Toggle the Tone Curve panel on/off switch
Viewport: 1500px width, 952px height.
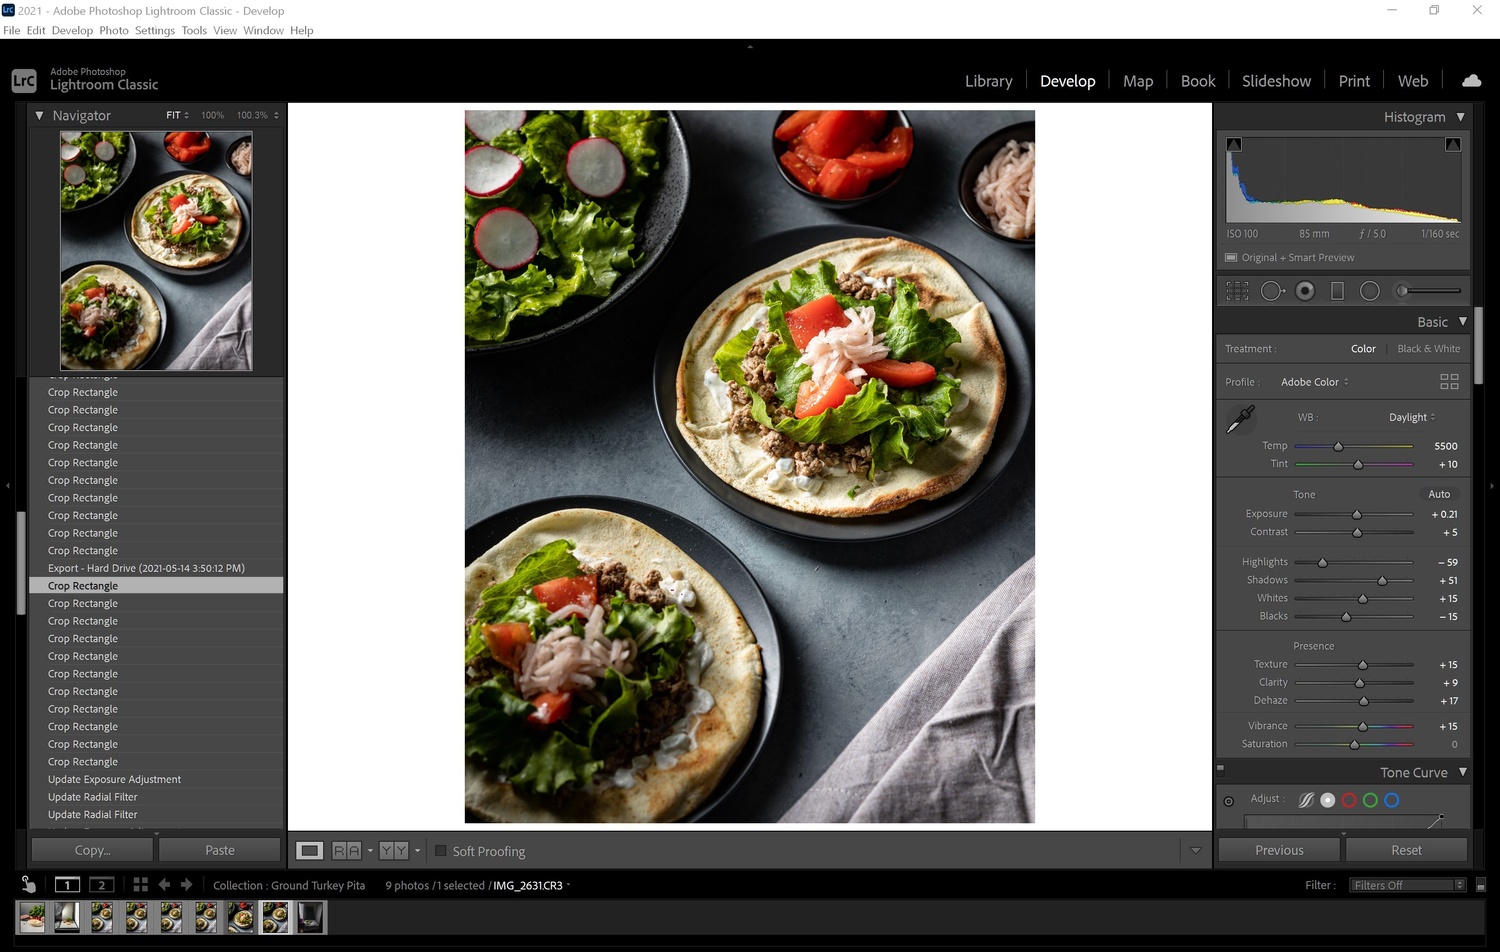[1220, 770]
